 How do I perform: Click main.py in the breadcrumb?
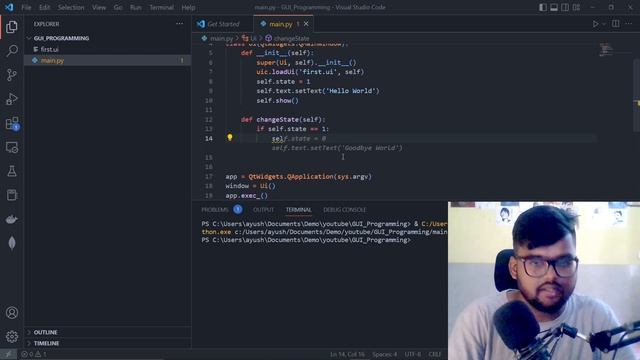(x=221, y=38)
